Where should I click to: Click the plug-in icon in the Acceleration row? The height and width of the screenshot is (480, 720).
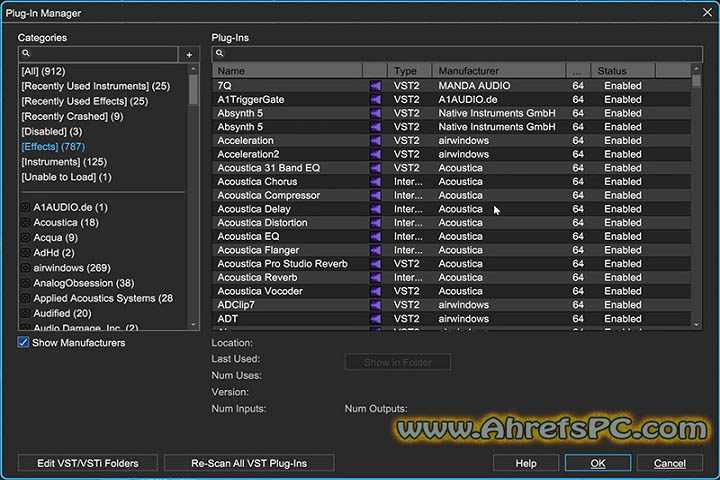tap(376, 141)
